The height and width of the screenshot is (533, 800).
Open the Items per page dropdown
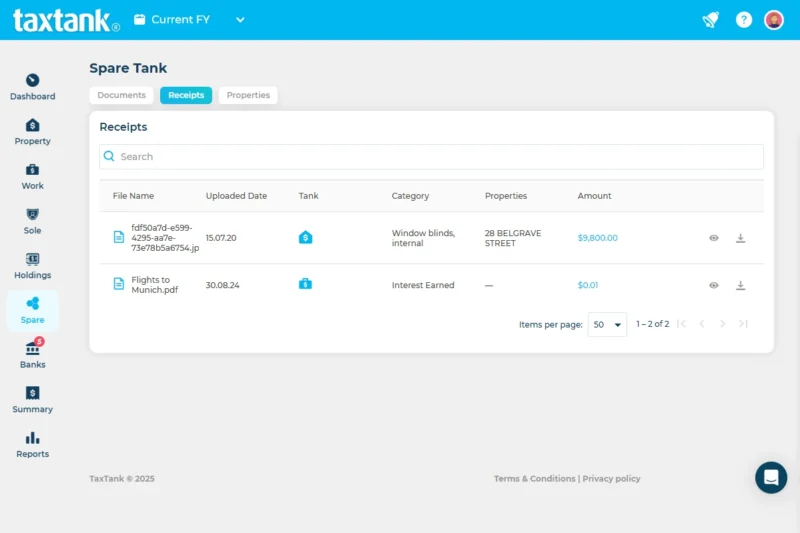[x=607, y=324]
